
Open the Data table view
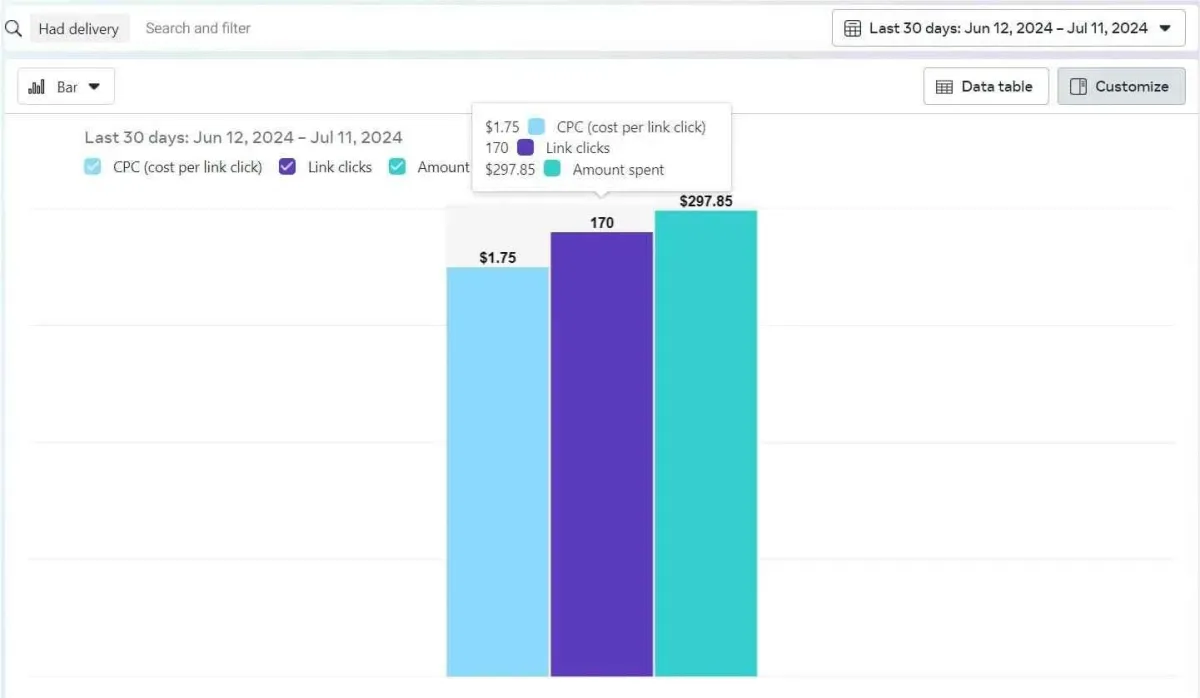pos(985,87)
